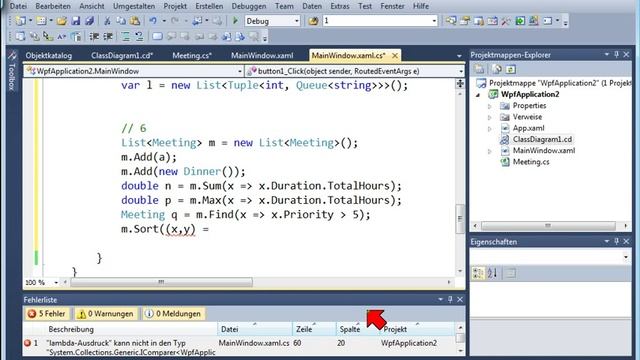Comment out the selected lines icon
This screenshot has height=360, width=640.
[x=126, y=37]
